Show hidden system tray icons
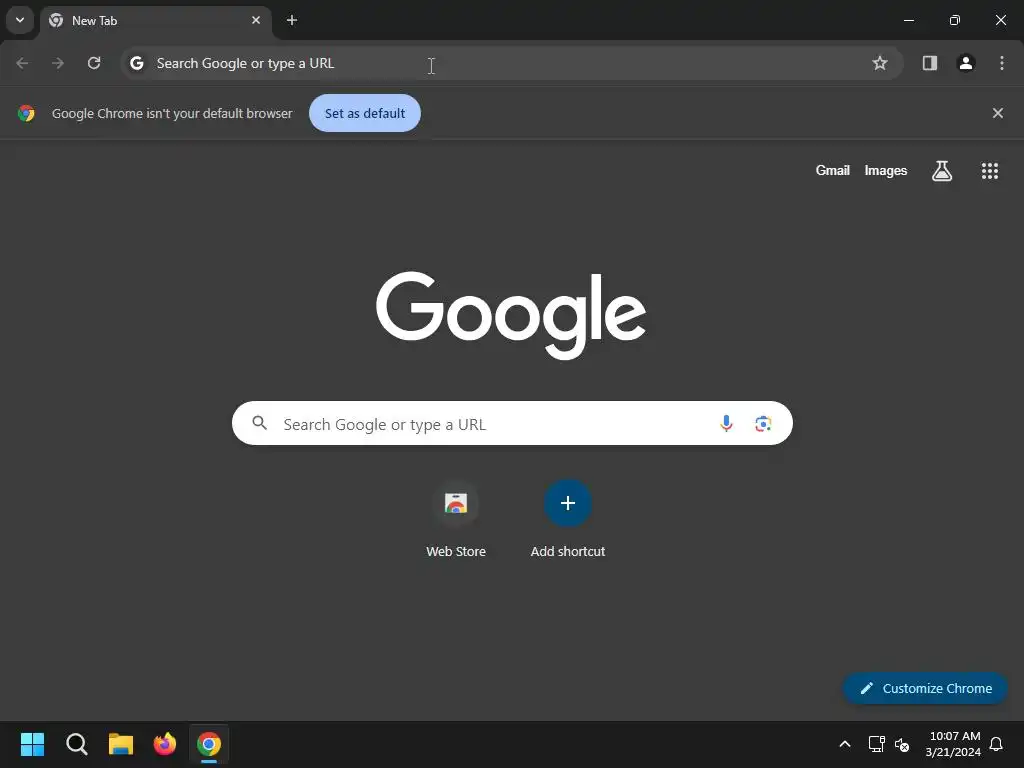This screenshot has width=1024, height=768. point(844,744)
